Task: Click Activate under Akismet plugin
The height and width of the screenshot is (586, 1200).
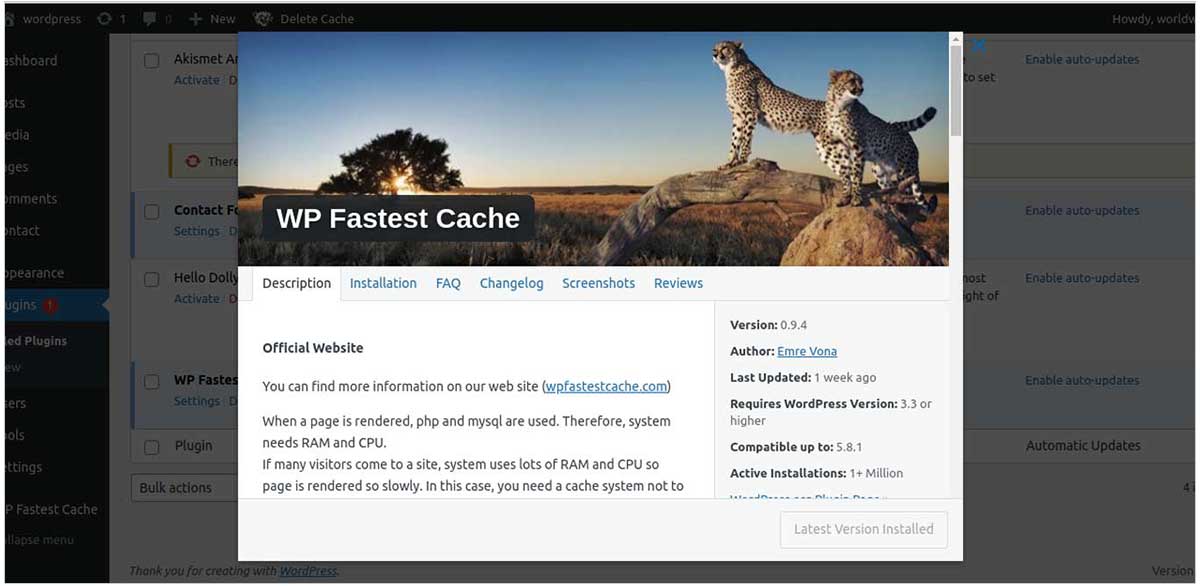Action: 196,80
